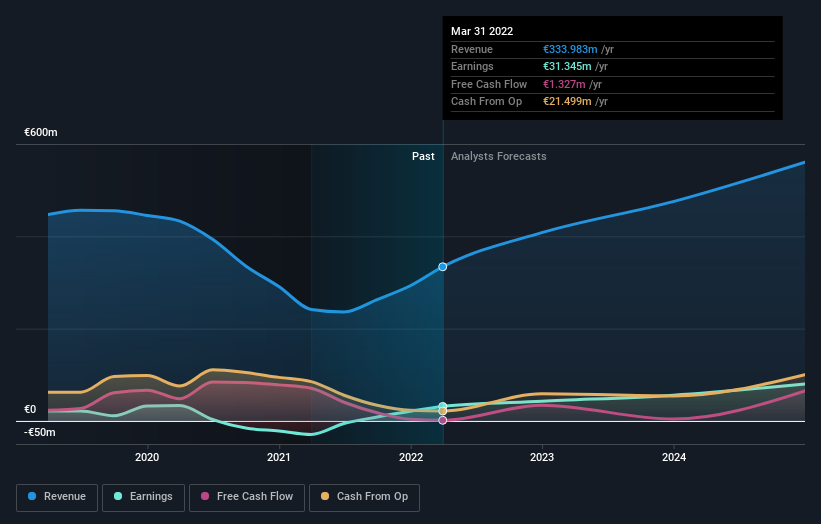Click the -€50m y-axis label
Image resolution: width=821 pixels, height=524 pixels.
[39, 432]
